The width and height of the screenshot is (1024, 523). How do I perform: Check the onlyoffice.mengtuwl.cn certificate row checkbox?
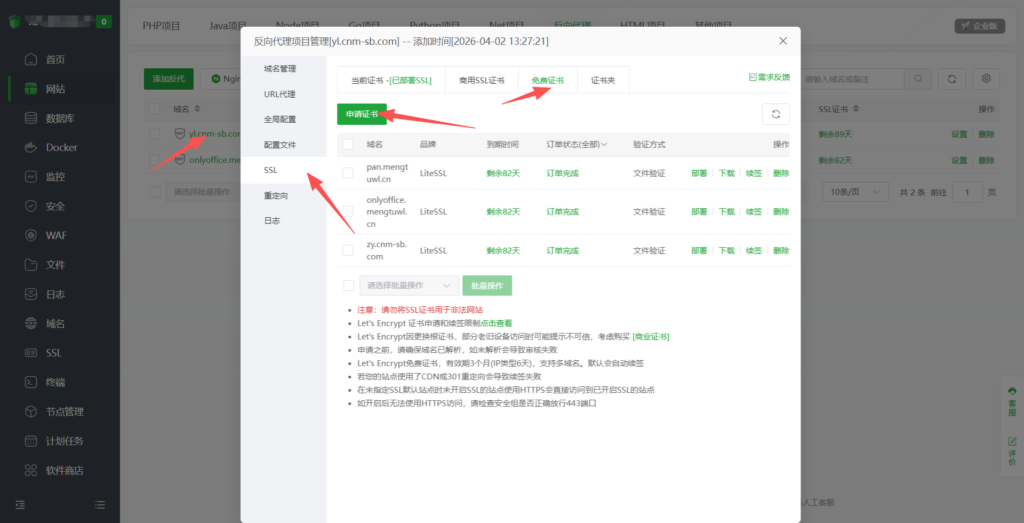pos(348,212)
